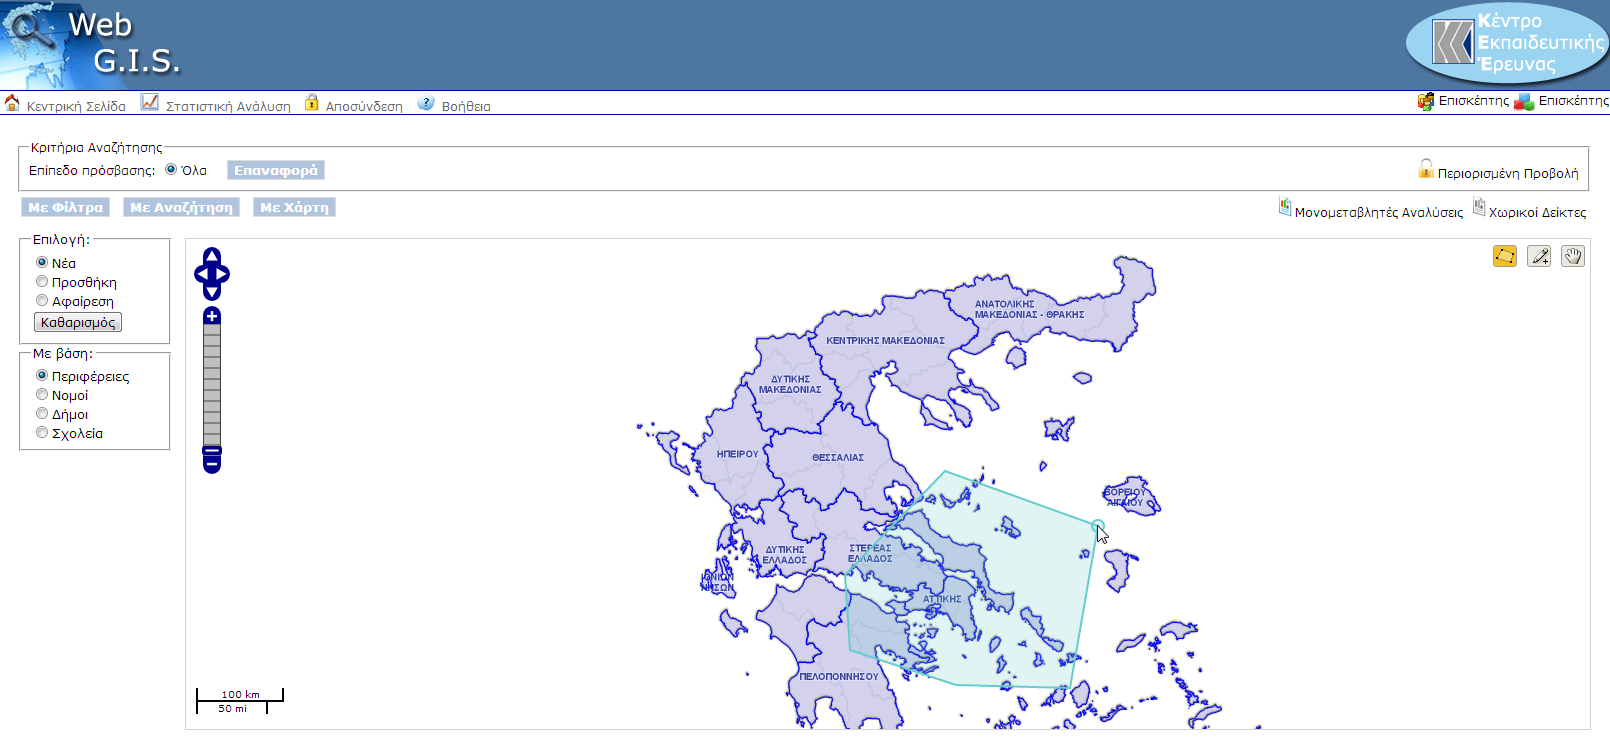Viewport: 1610px width, 743px height.
Task: Click the ΘΕΣΣΑΛΙΑΣ region on map
Action: [838, 457]
